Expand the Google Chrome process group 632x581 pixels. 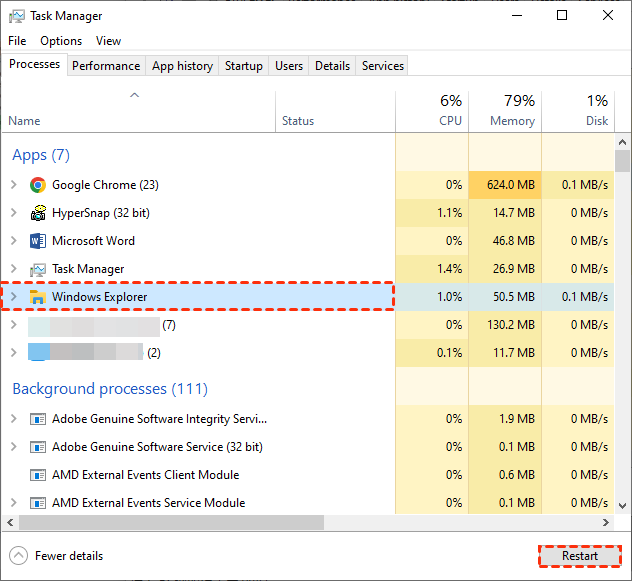pos(13,185)
